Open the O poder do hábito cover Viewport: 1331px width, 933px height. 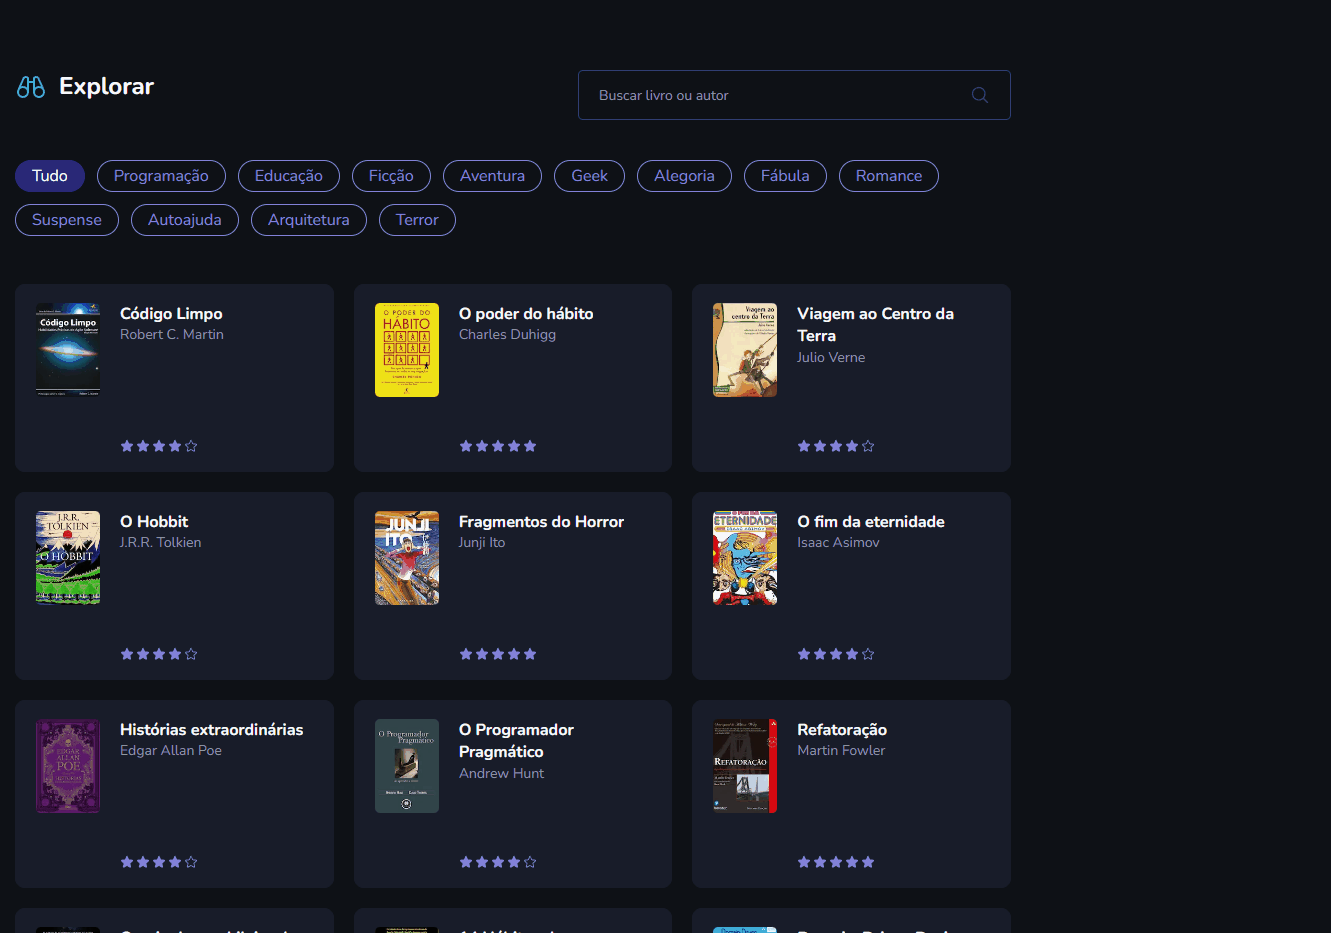pos(407,350)
